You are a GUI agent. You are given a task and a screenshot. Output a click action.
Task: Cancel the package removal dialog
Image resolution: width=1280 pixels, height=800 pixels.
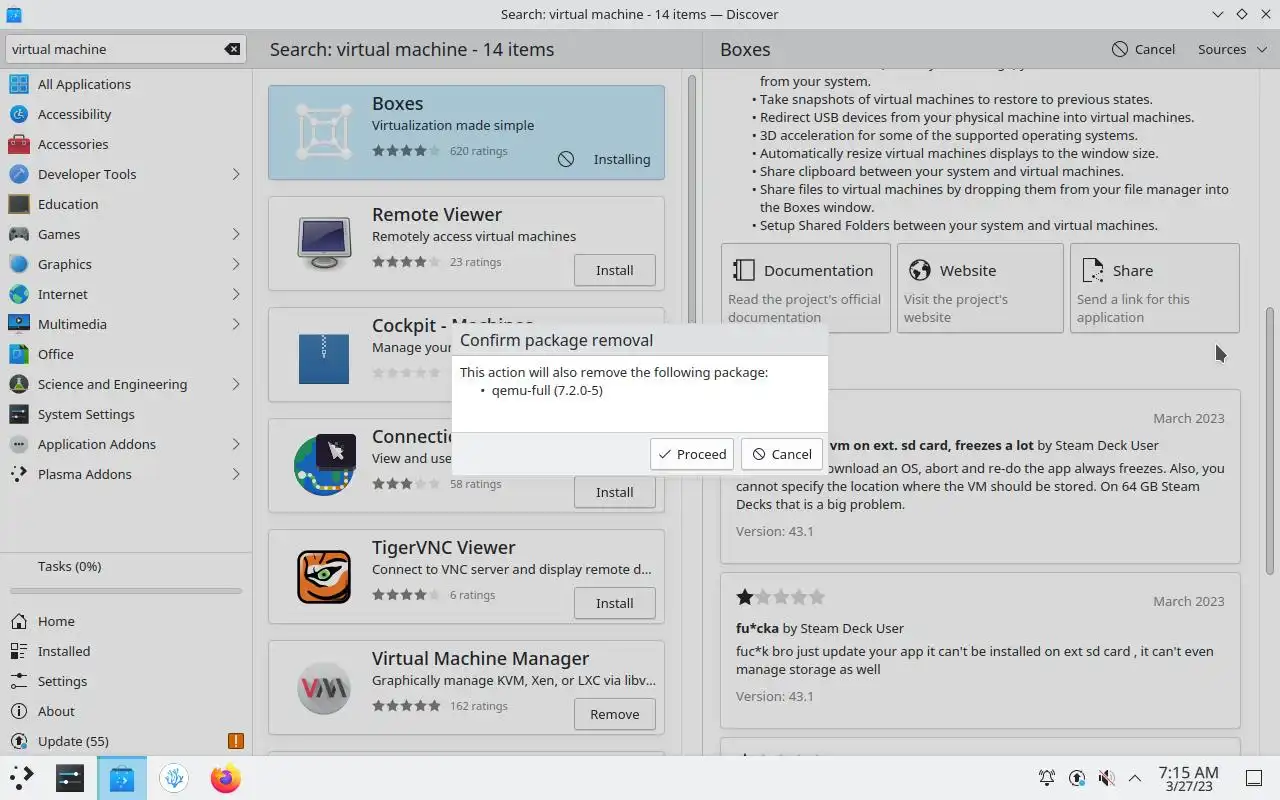tap(782, 454)
